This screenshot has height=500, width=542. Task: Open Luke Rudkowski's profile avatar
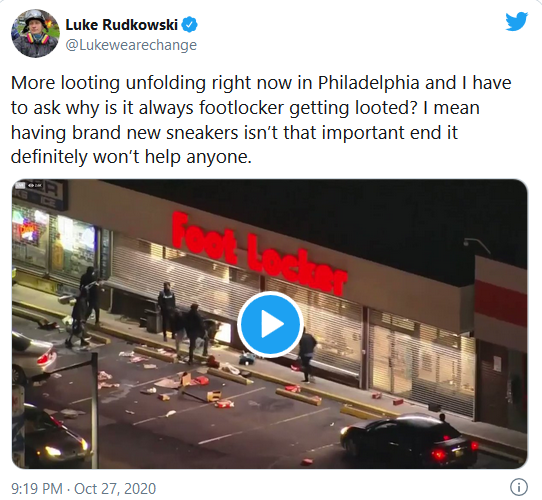pyautogui.click(x=35, y=34)
